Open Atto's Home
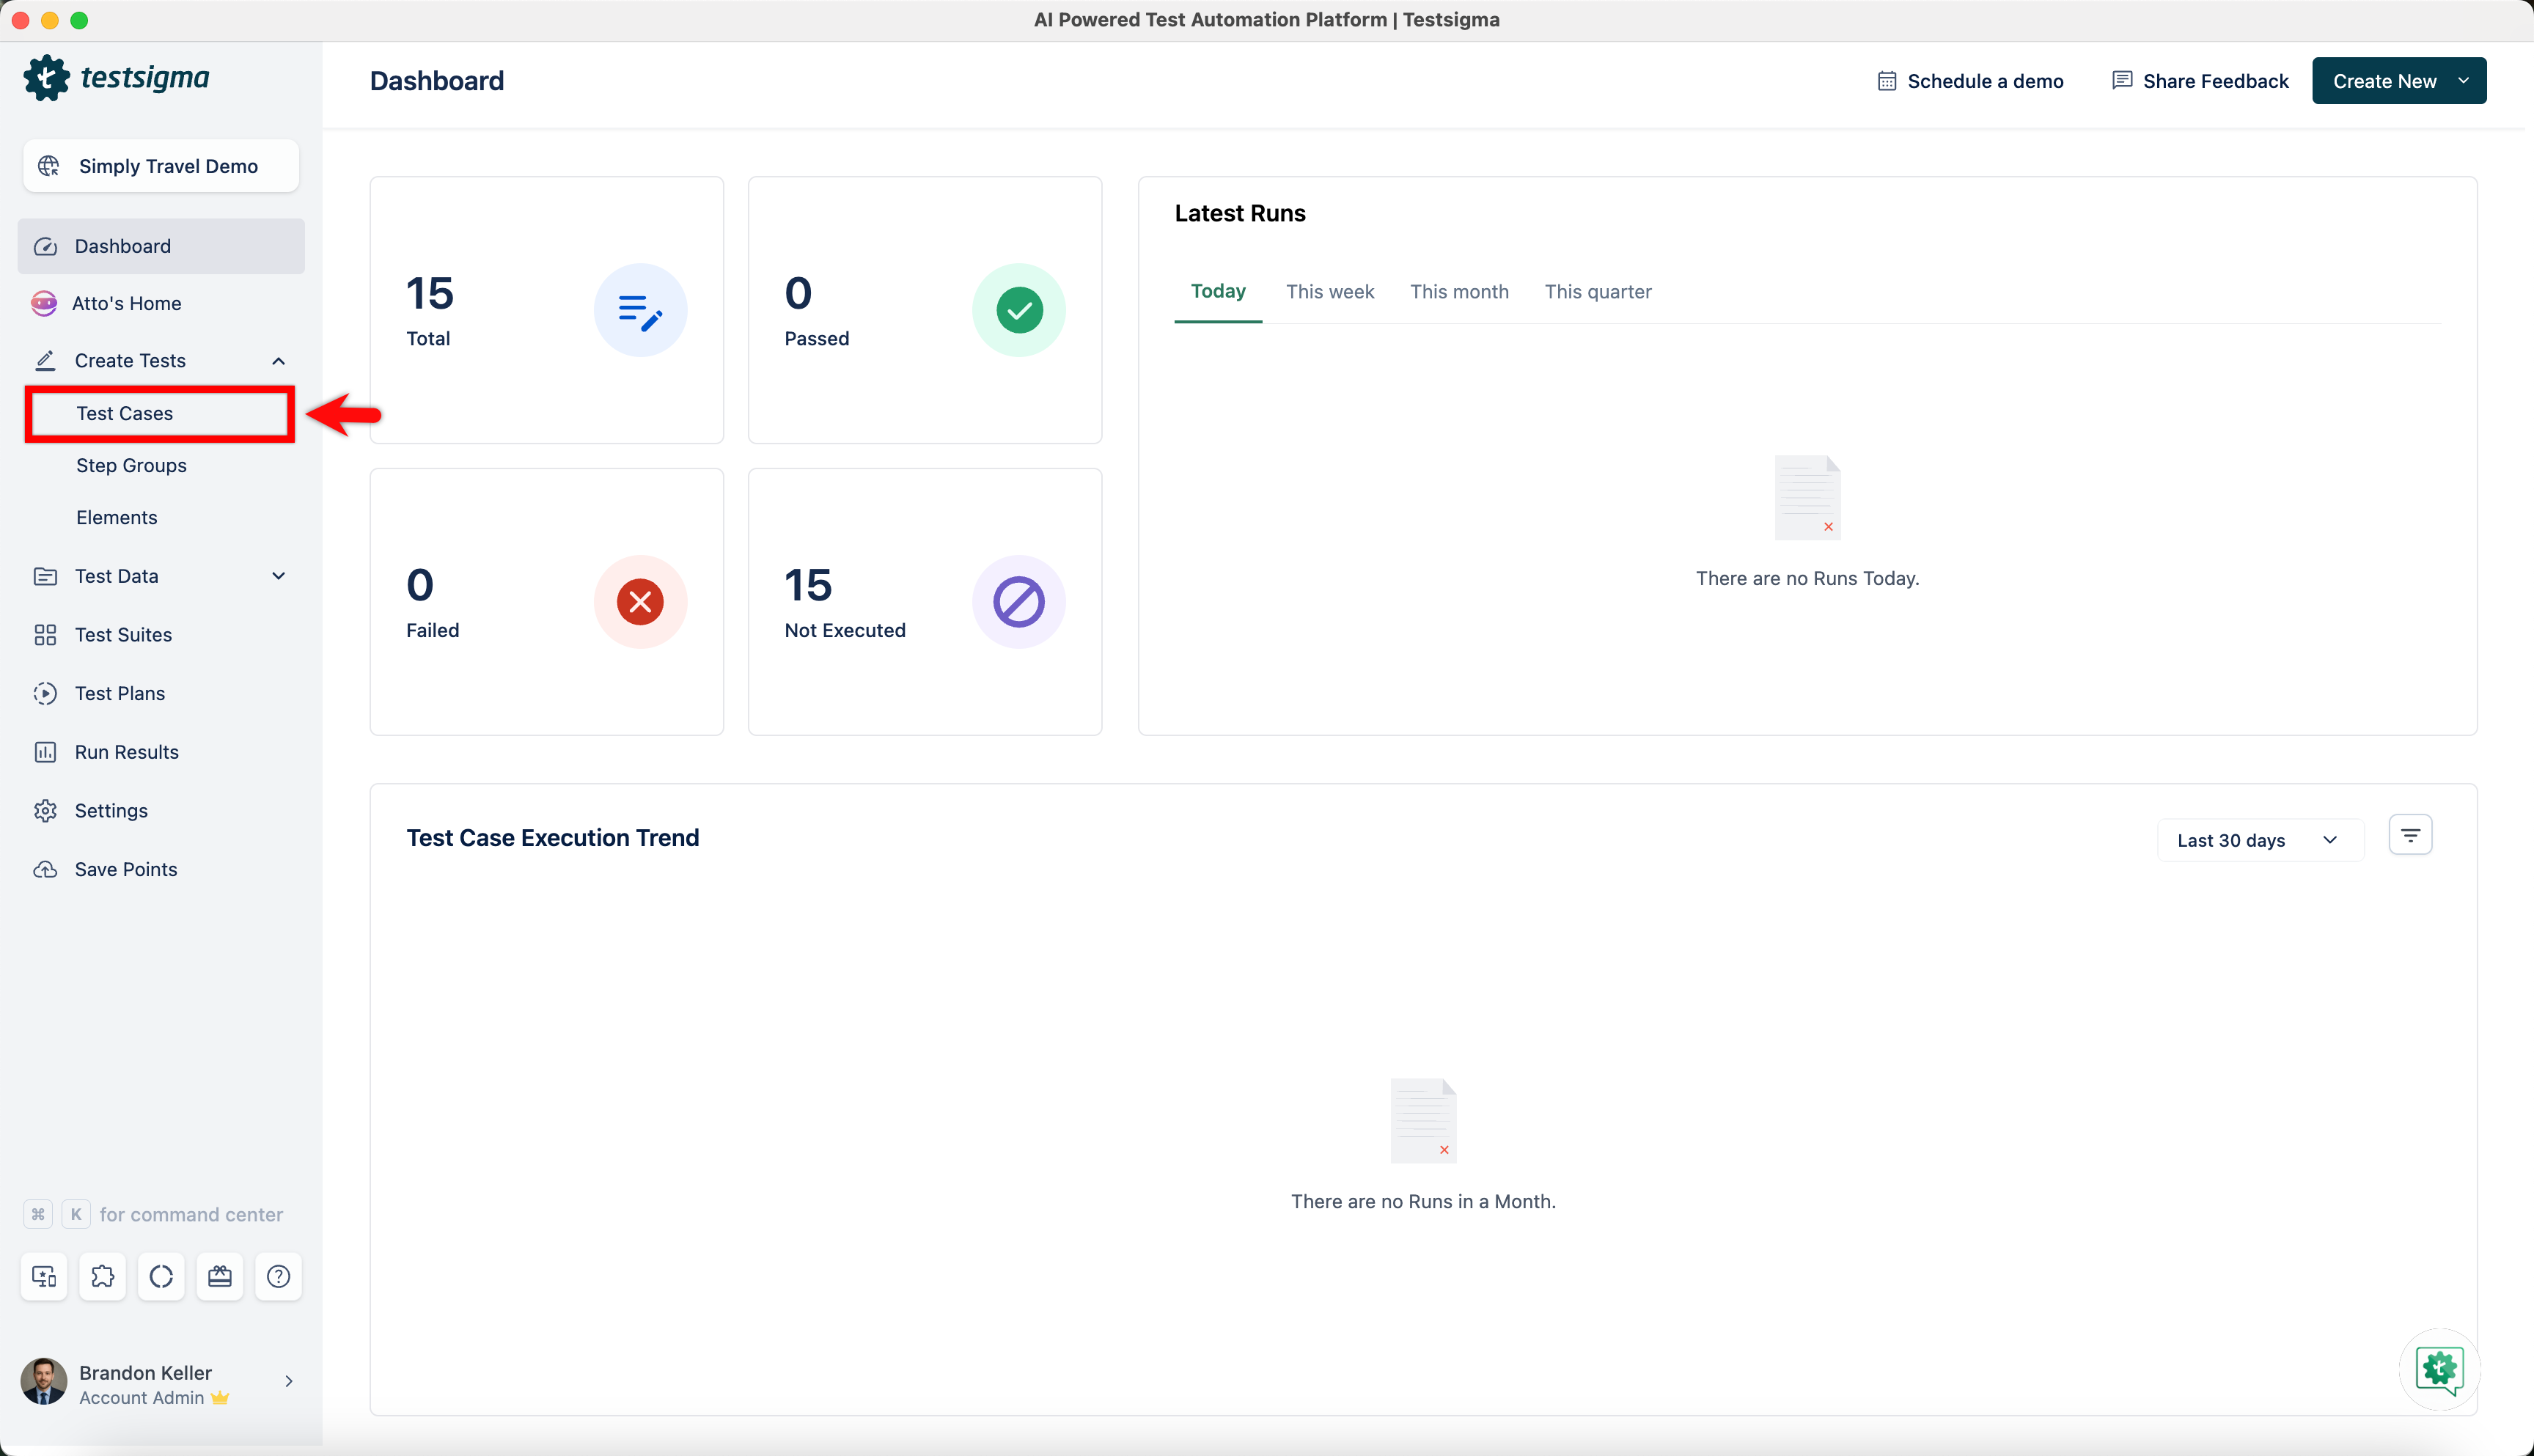 [126, 303]
